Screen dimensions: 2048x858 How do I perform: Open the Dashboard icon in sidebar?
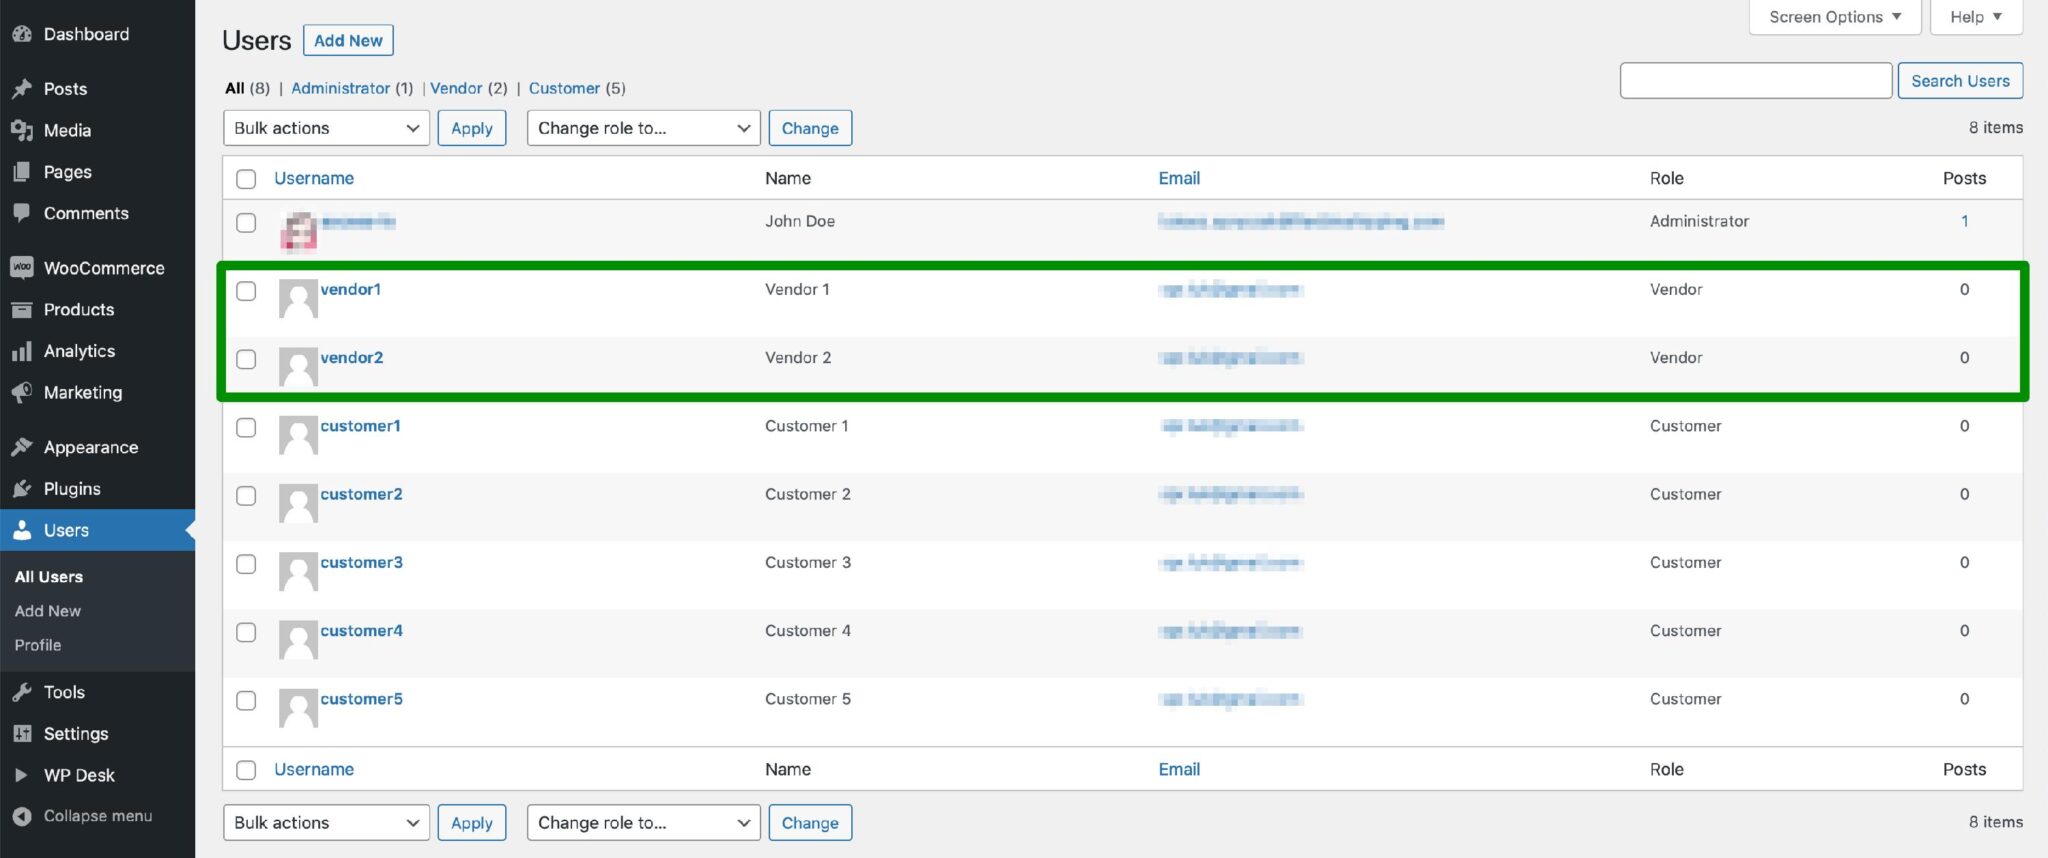click(x=22, y=34)
